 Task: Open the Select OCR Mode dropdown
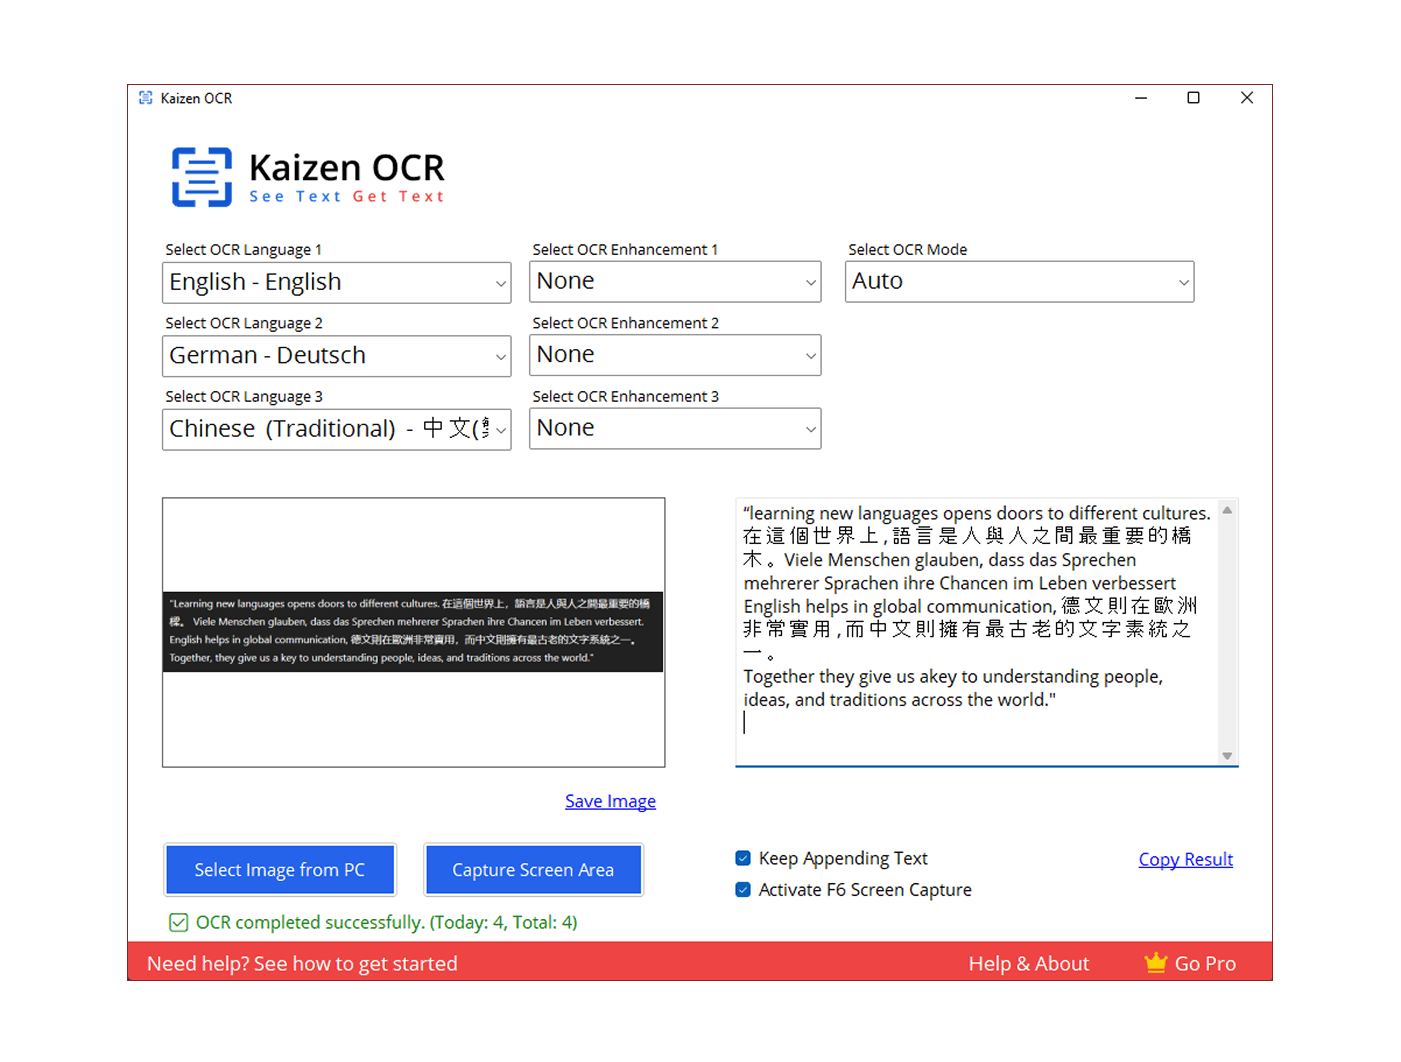point(1019,282)
